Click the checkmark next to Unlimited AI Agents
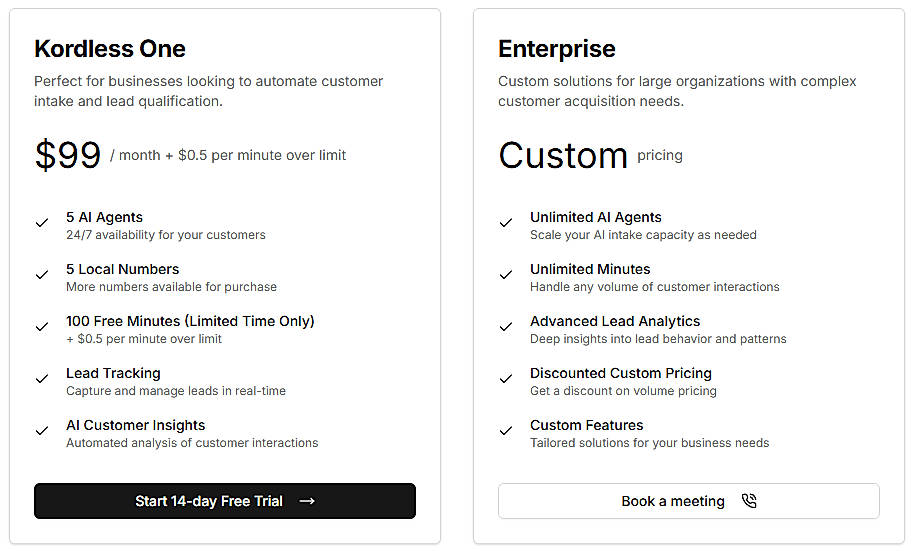This screenshot has height=553, width=912. pos(506,223)
